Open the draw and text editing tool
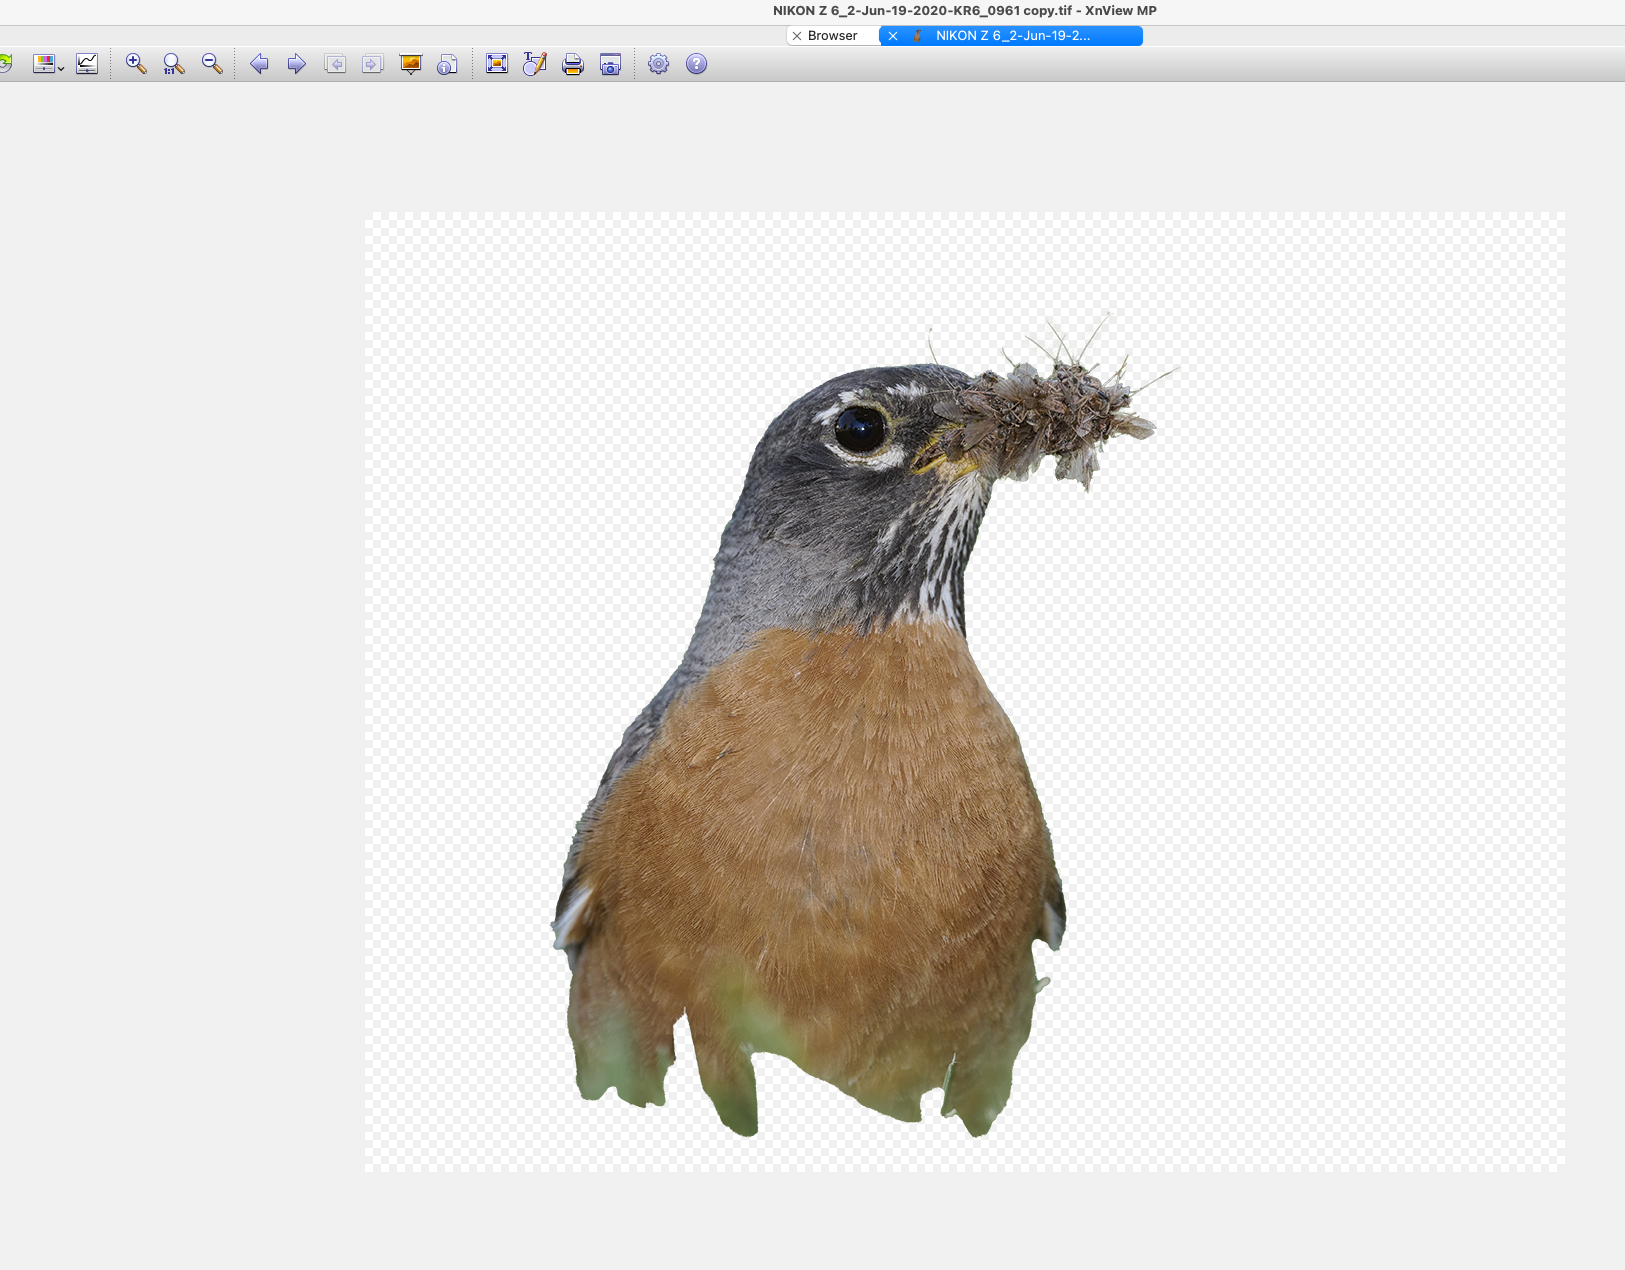The height and width of the screenshot is (1270, 1625). pyautogui.click(x=534, y=64)
